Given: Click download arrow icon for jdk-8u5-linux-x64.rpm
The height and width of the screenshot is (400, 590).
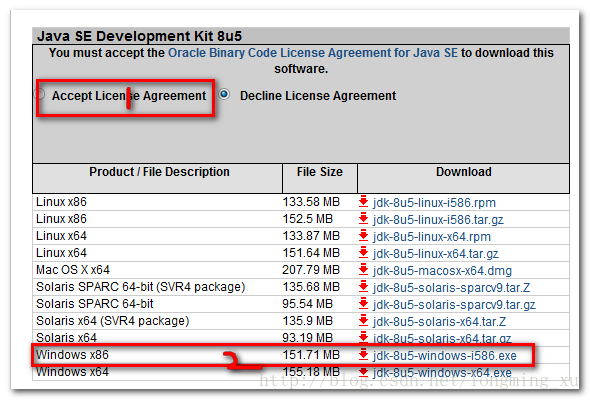Looking at the screenshot, I should tap(363, 236).
